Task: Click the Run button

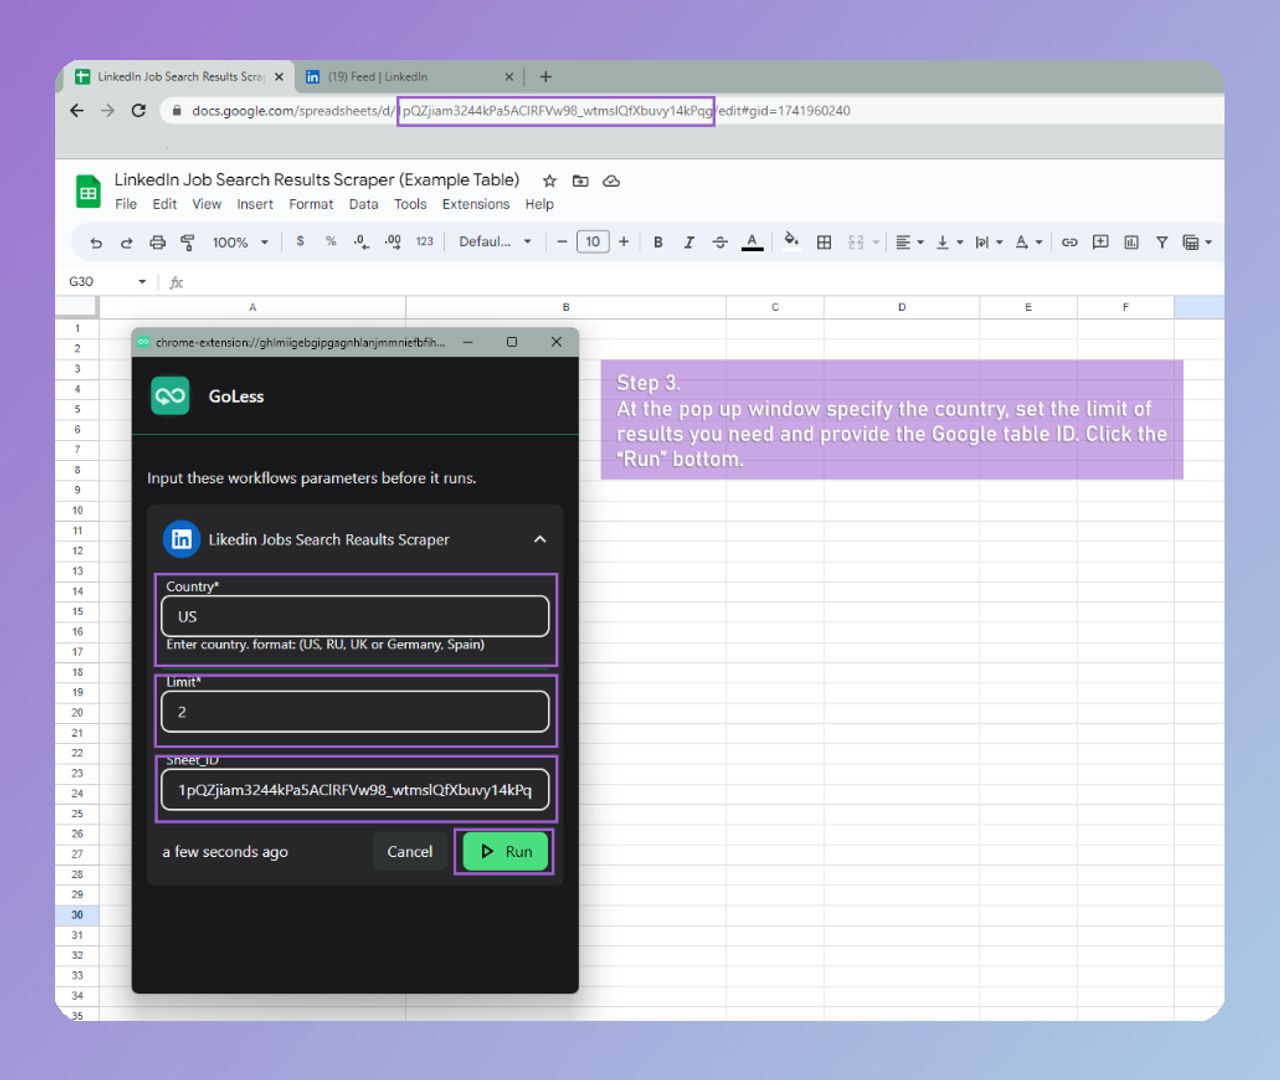Action: coord(505,852)
